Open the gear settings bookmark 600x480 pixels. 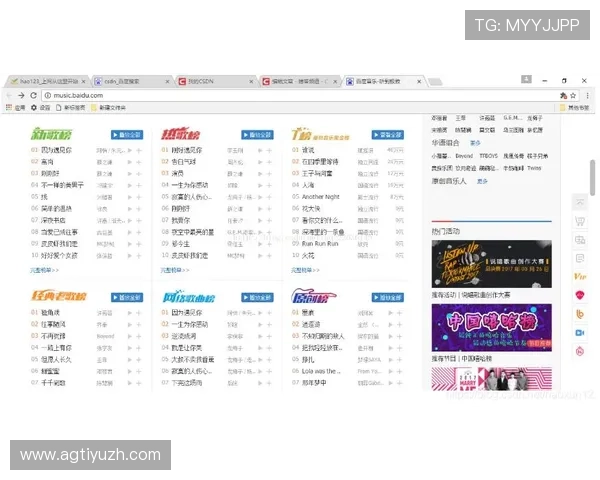(x=34, y=108)
